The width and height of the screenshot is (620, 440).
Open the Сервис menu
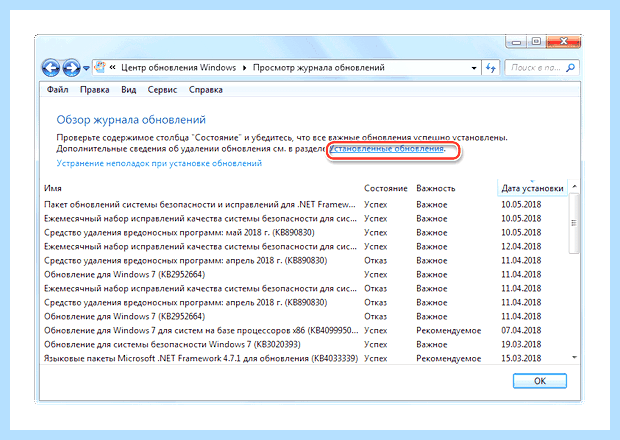coord(162,90)
